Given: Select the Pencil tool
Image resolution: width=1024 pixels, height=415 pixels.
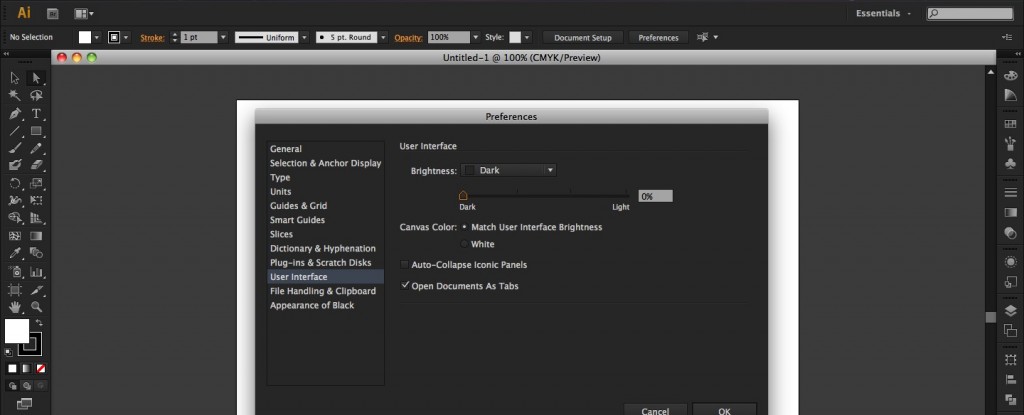Looking at the screenshot, I should [x=37, y=148].
